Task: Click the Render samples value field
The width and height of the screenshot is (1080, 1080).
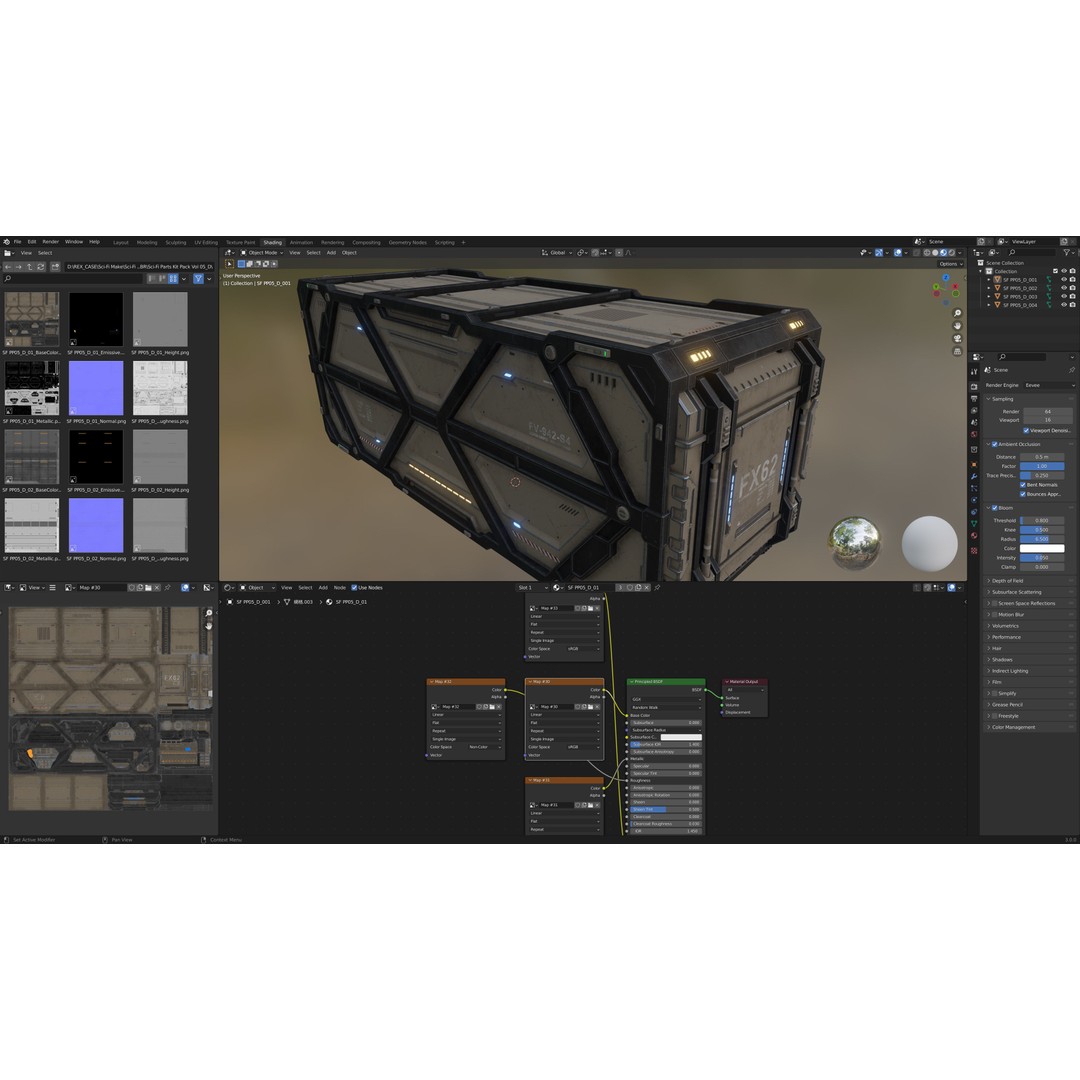Action: [1048, 411]
